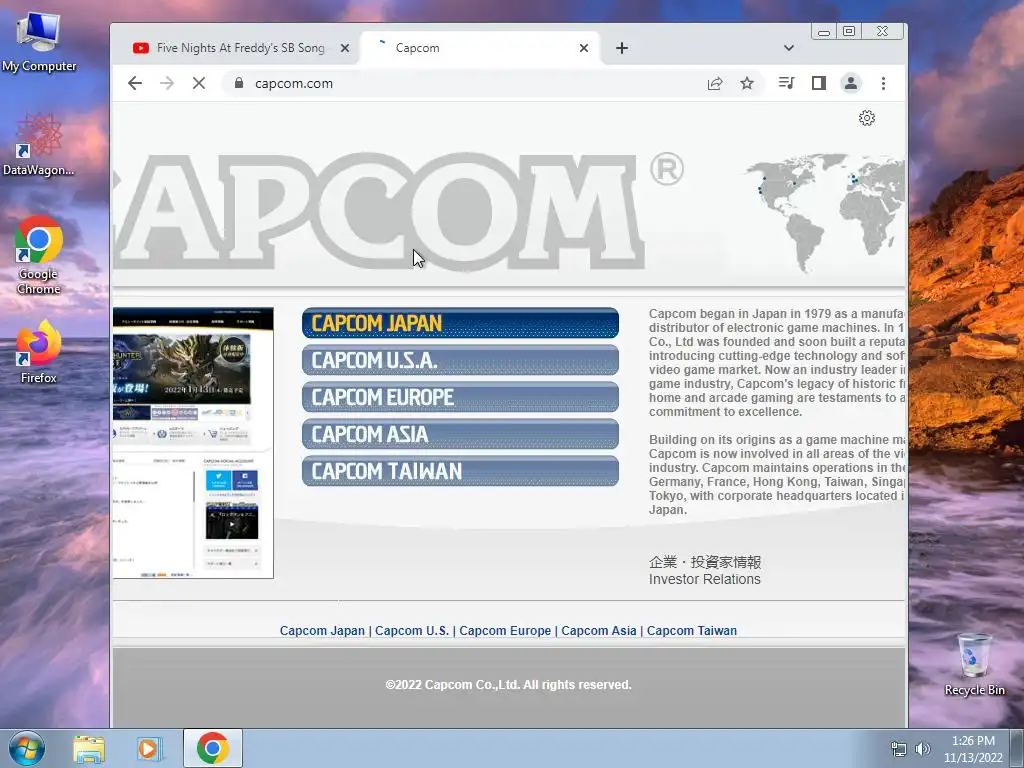The image size is (1024, 768).
Task: Go back using the browser back arrow
Action: click(135, 83)
